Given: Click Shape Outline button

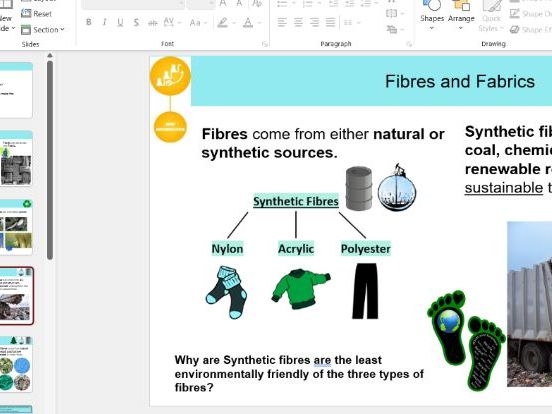Looking at the screenshot, I should (x=531, y=14).
